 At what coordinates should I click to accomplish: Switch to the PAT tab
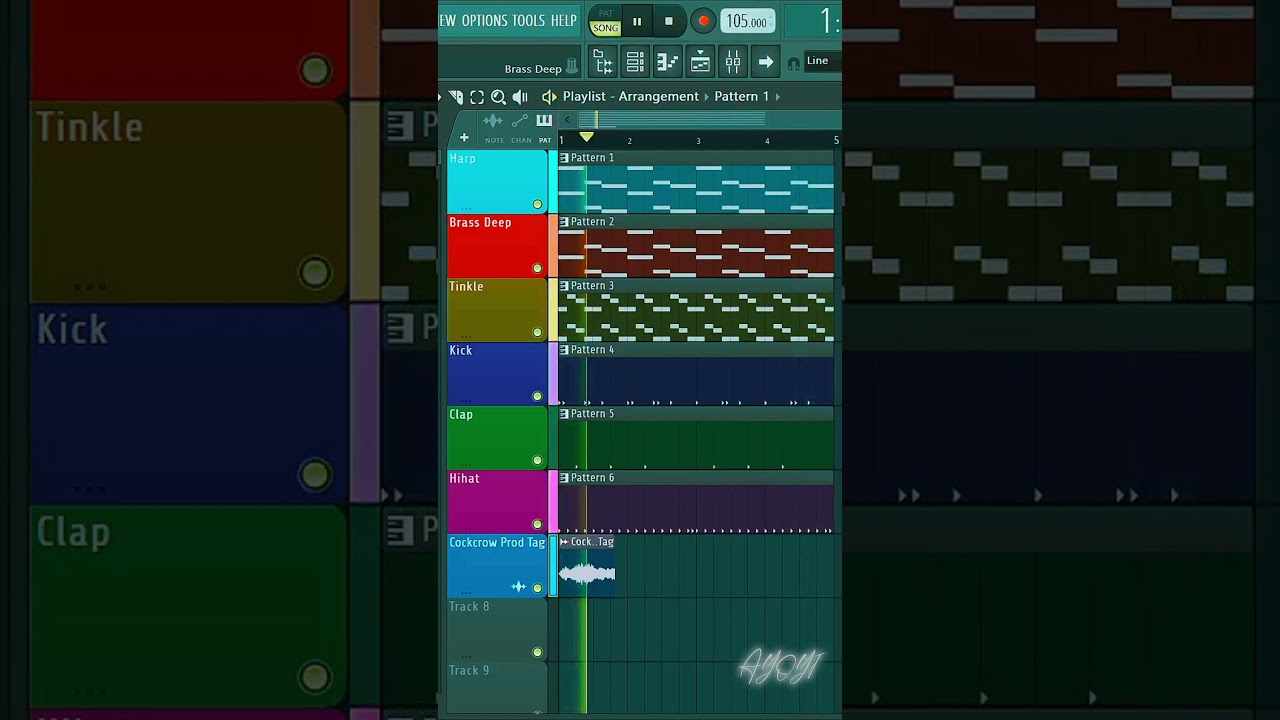click(x=545, y=128)
